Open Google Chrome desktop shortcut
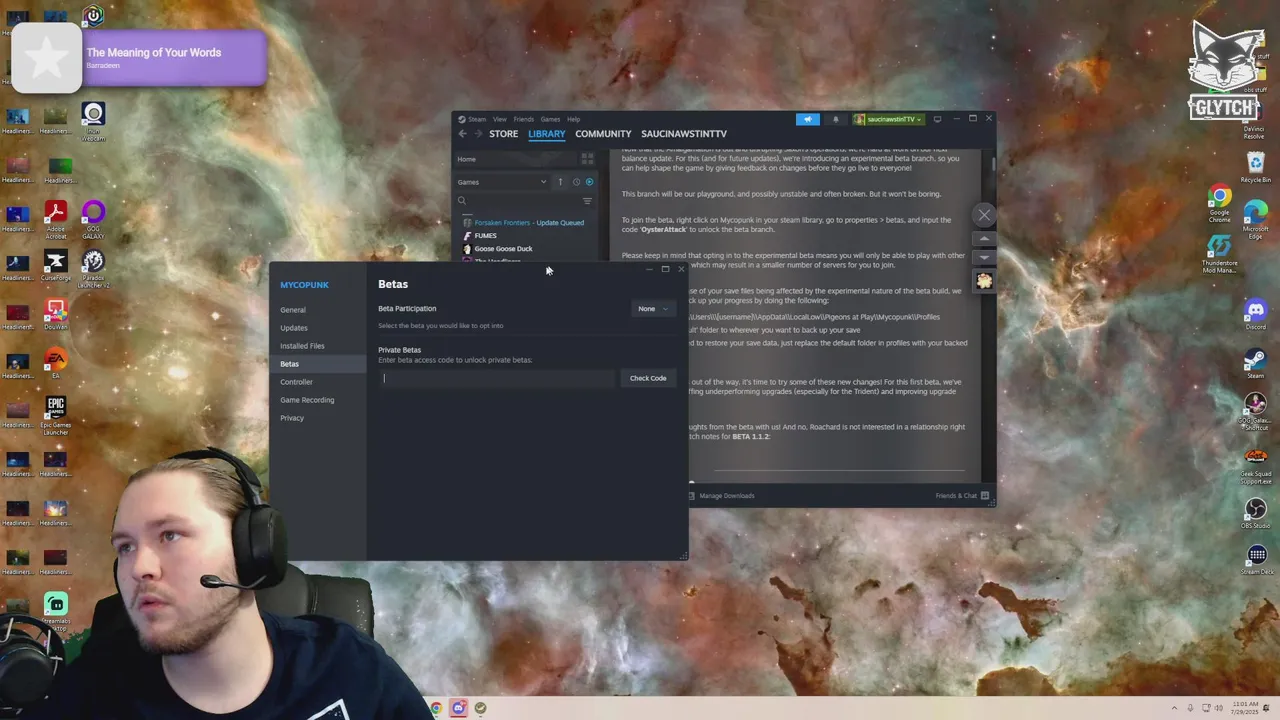This screenshot has width=1280, height=720. click(1219, 203)
